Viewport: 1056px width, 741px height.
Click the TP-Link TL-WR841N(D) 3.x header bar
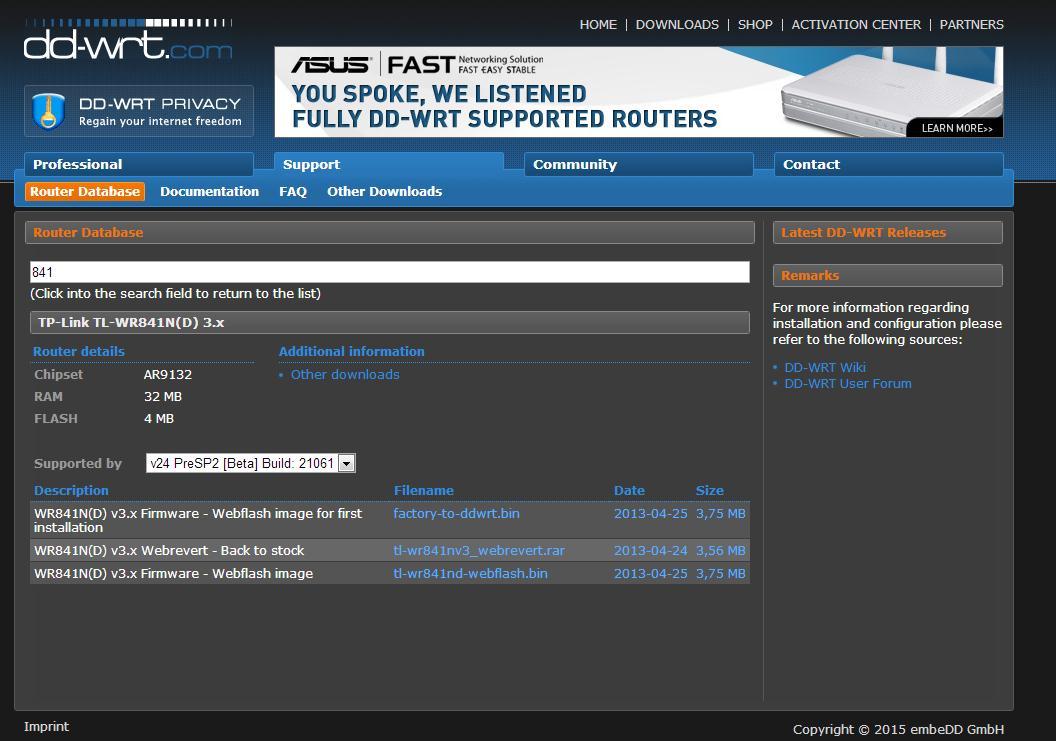tap(389, 323)
